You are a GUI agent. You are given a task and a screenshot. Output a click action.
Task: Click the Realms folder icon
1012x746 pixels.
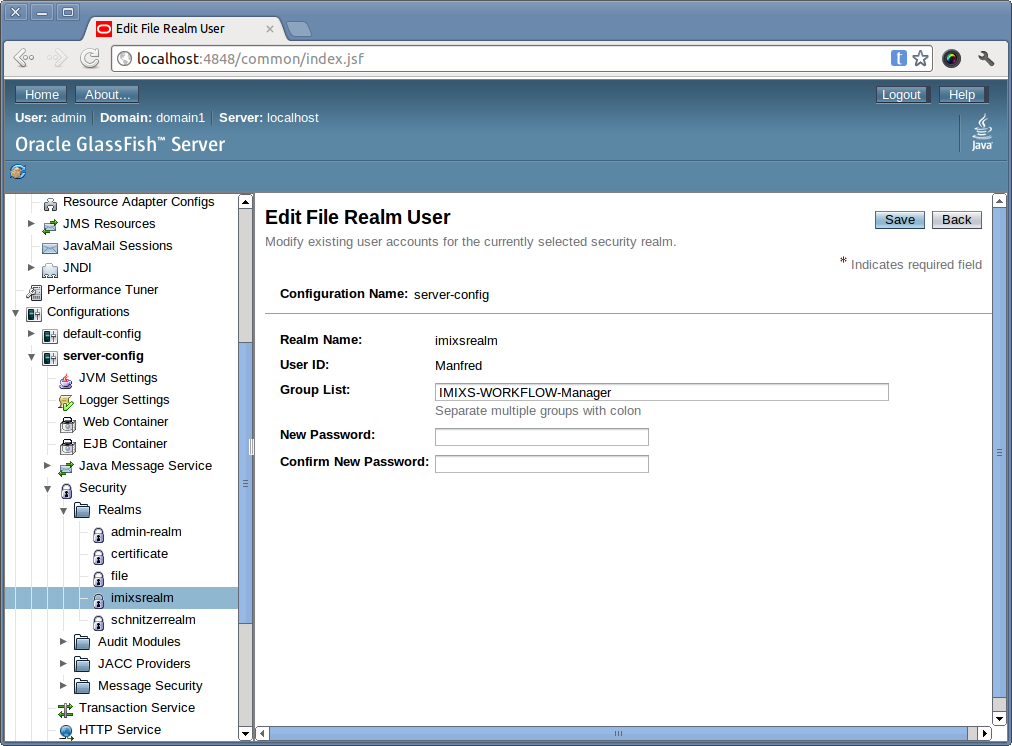pyautogui.click(x=82, y=510)
